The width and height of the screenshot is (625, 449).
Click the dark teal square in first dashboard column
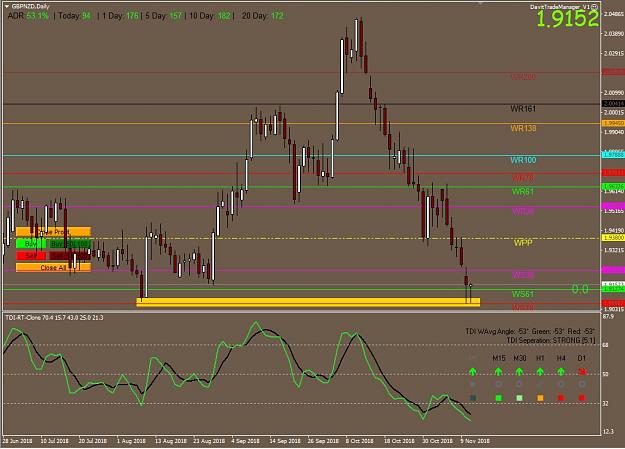click(x=473, y=398)
